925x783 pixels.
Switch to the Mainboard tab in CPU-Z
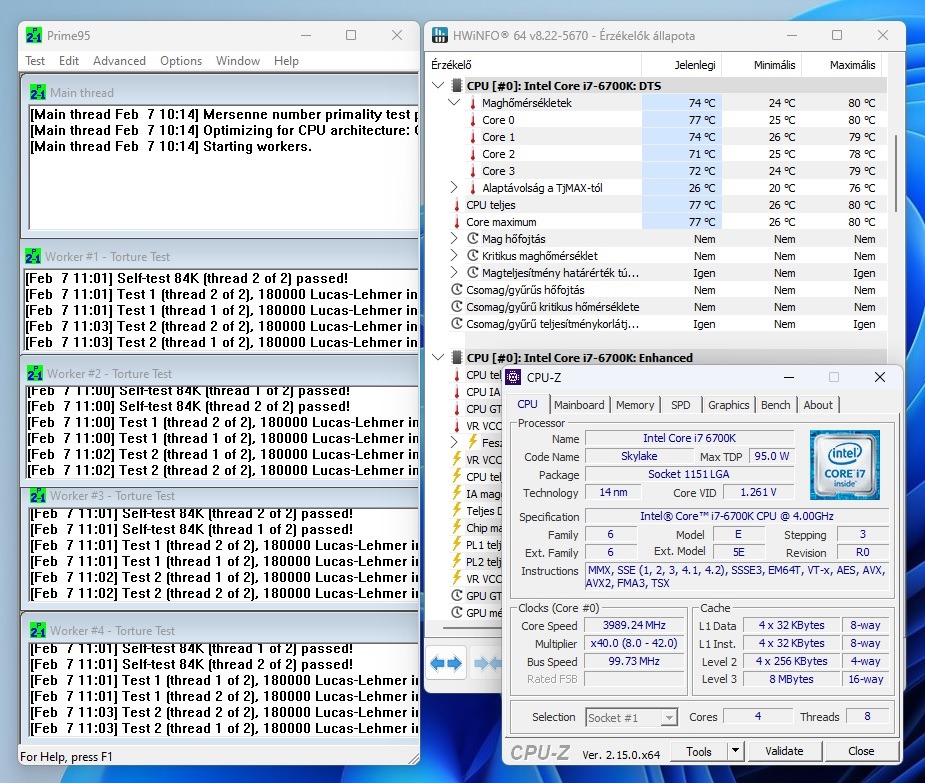coord(579,405)
